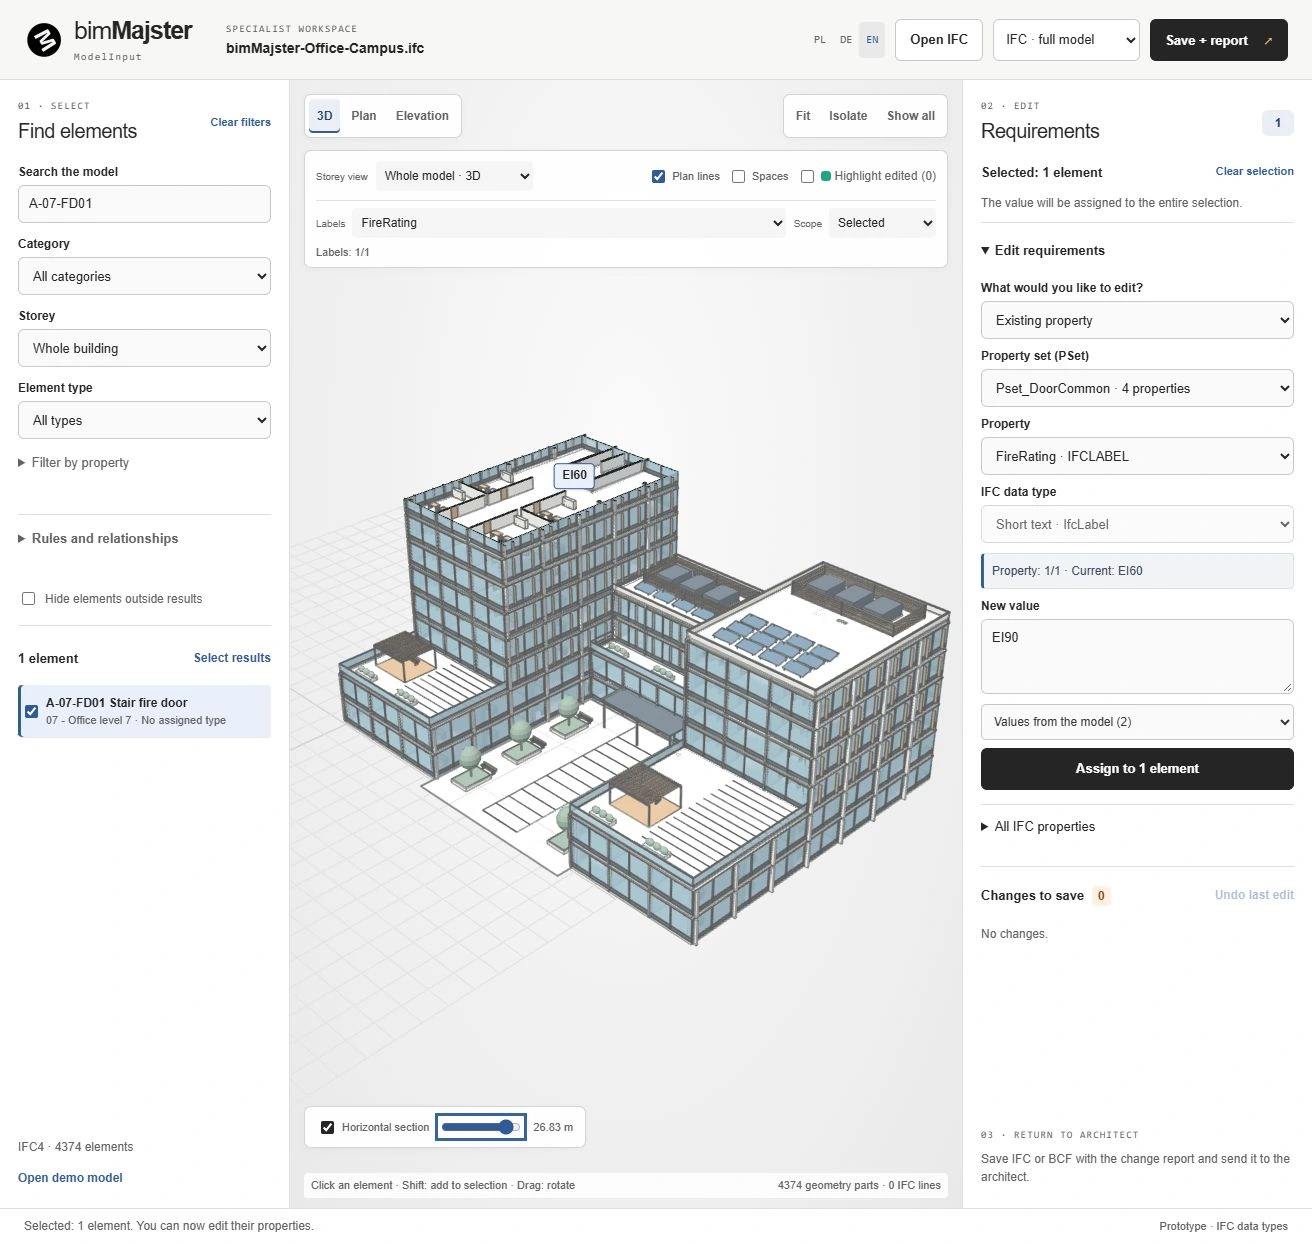Click the IFC4 4374 elements text
The width and height of the screenshot is (1312, 1244).
(x=75, y=1147)
